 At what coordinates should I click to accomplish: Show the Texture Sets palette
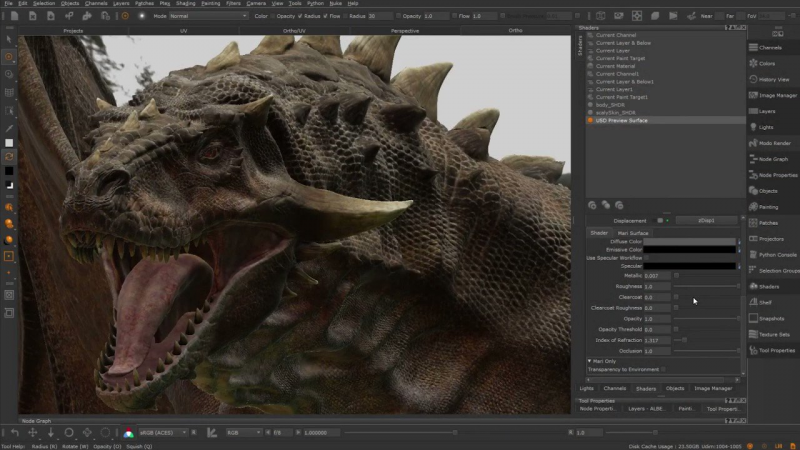pyautogui.click(x=774, y=334)
